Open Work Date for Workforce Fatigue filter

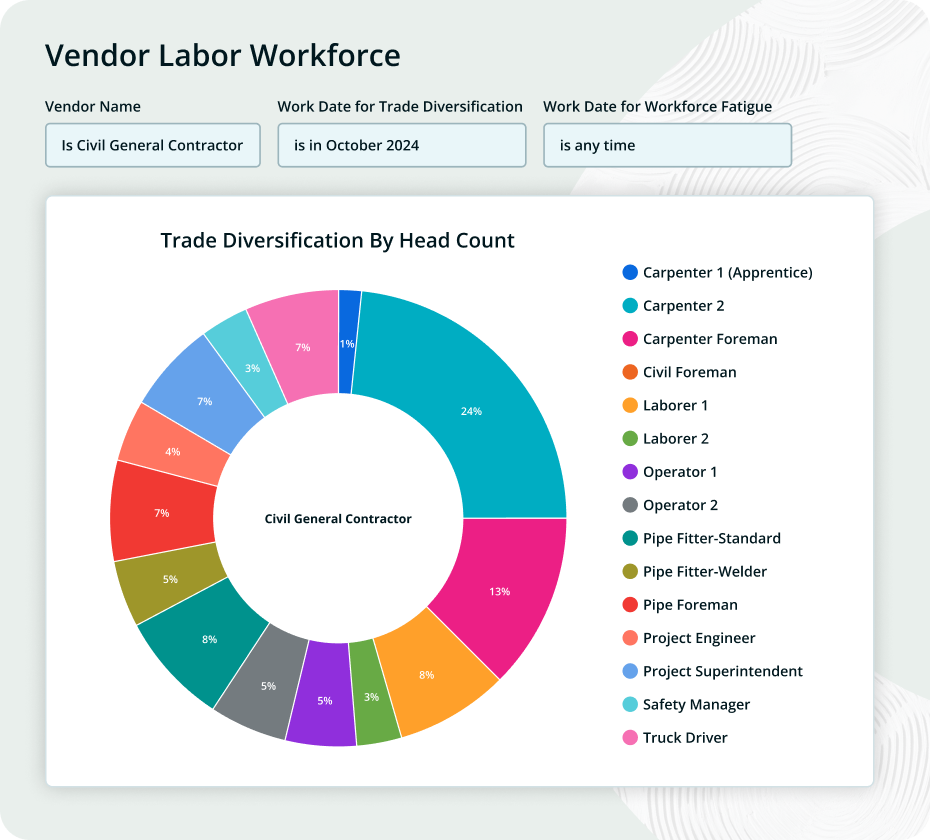tap(667, 145)
